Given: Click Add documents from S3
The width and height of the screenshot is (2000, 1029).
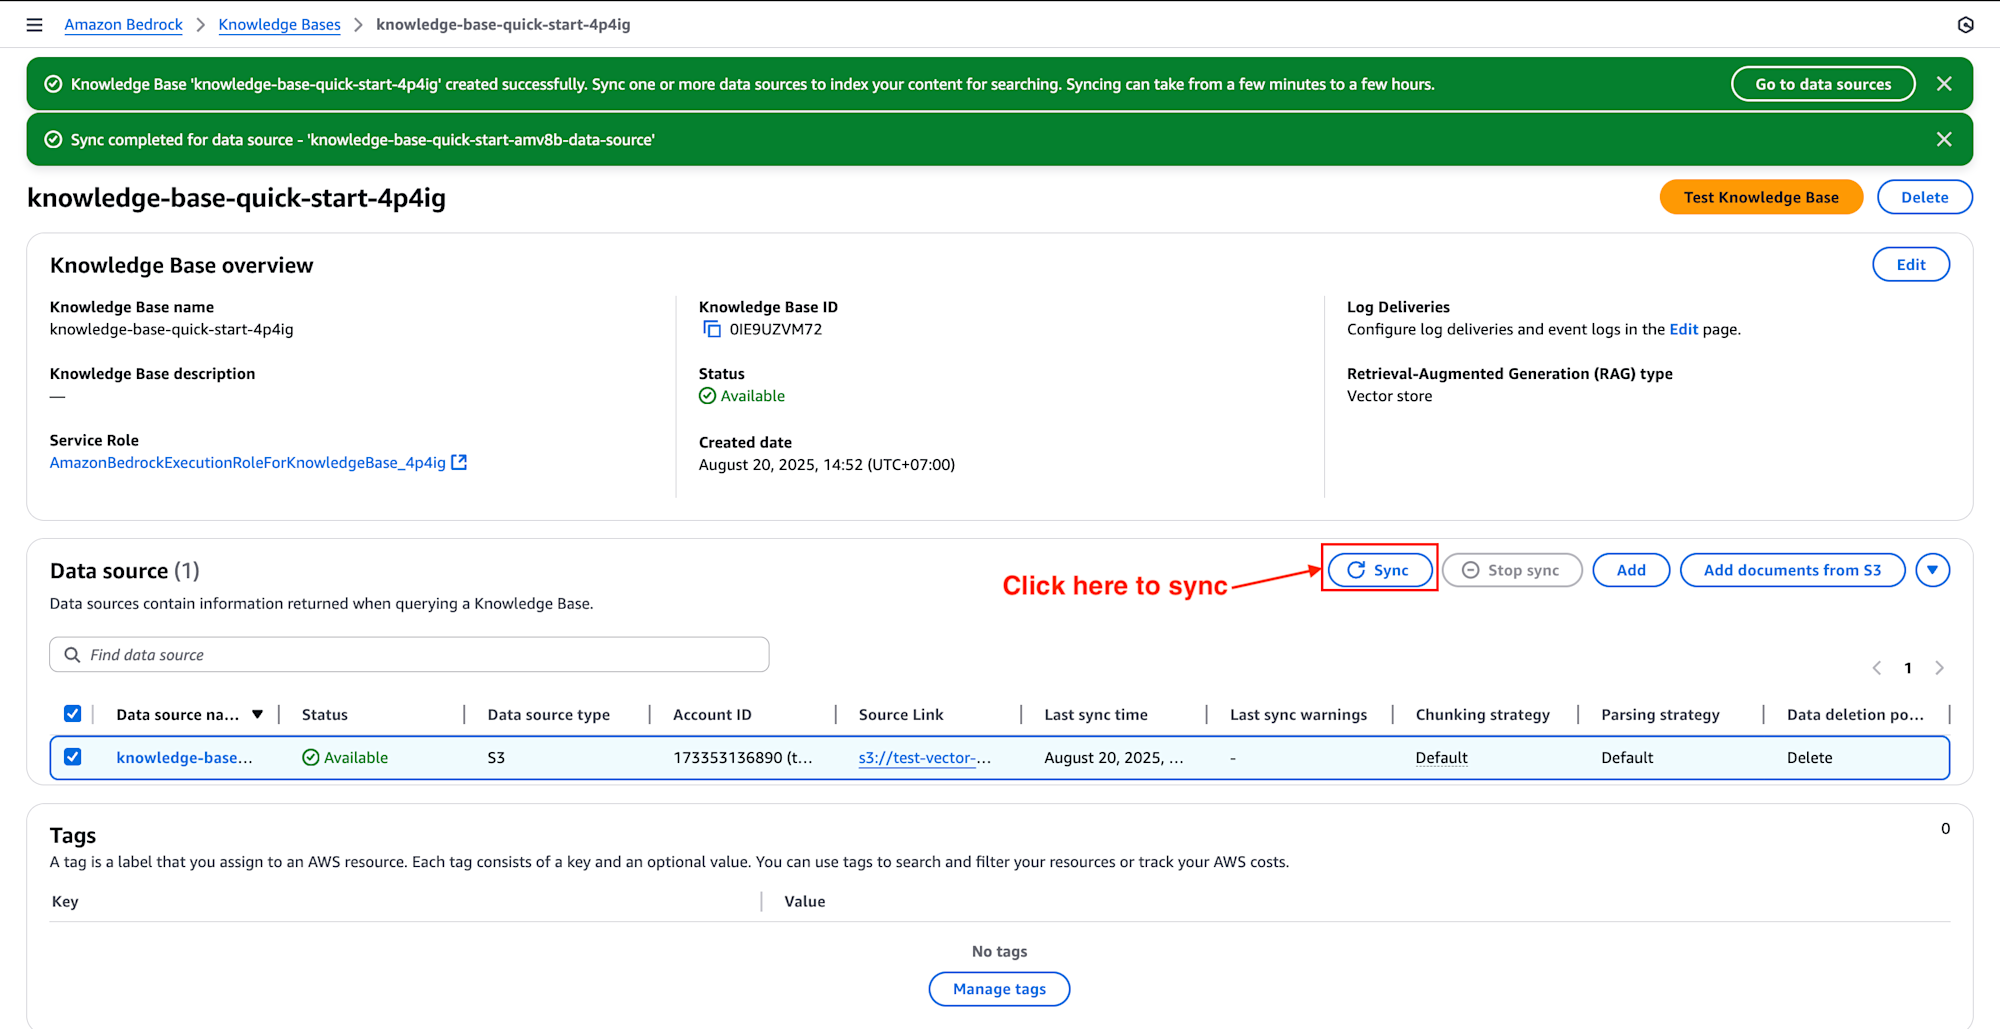Looking at the screenshot, I should click(x=1792, y=570).
